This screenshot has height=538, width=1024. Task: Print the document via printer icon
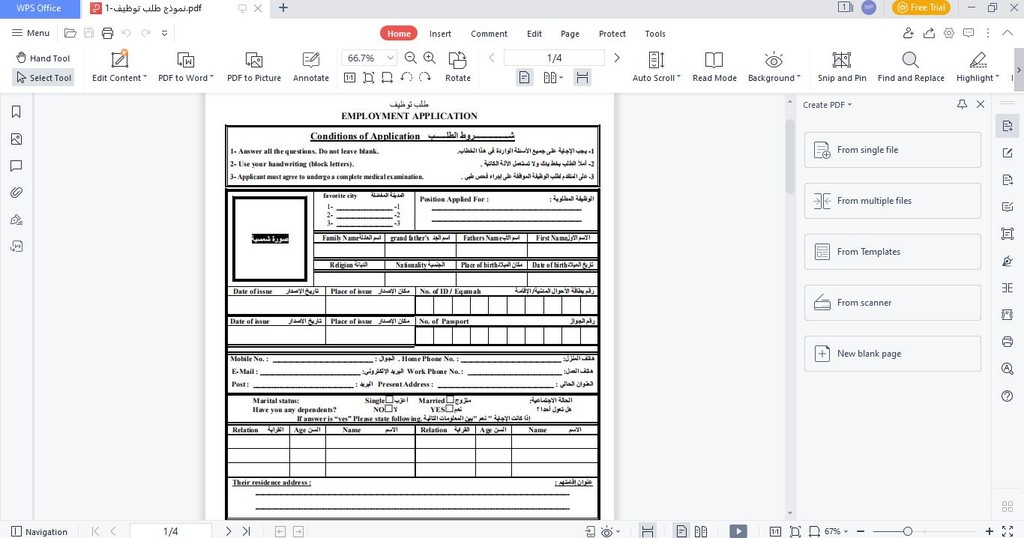pyautogui.click(x=108, y=33)
